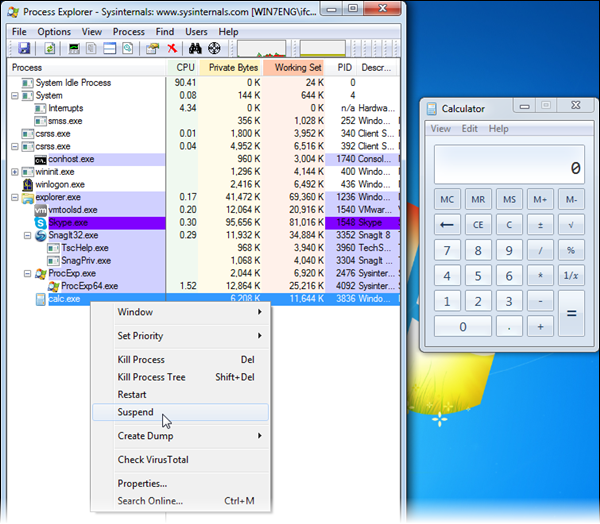
Task: Click the Refresh Now toolbar icon
Action: [x=50, y=49]
